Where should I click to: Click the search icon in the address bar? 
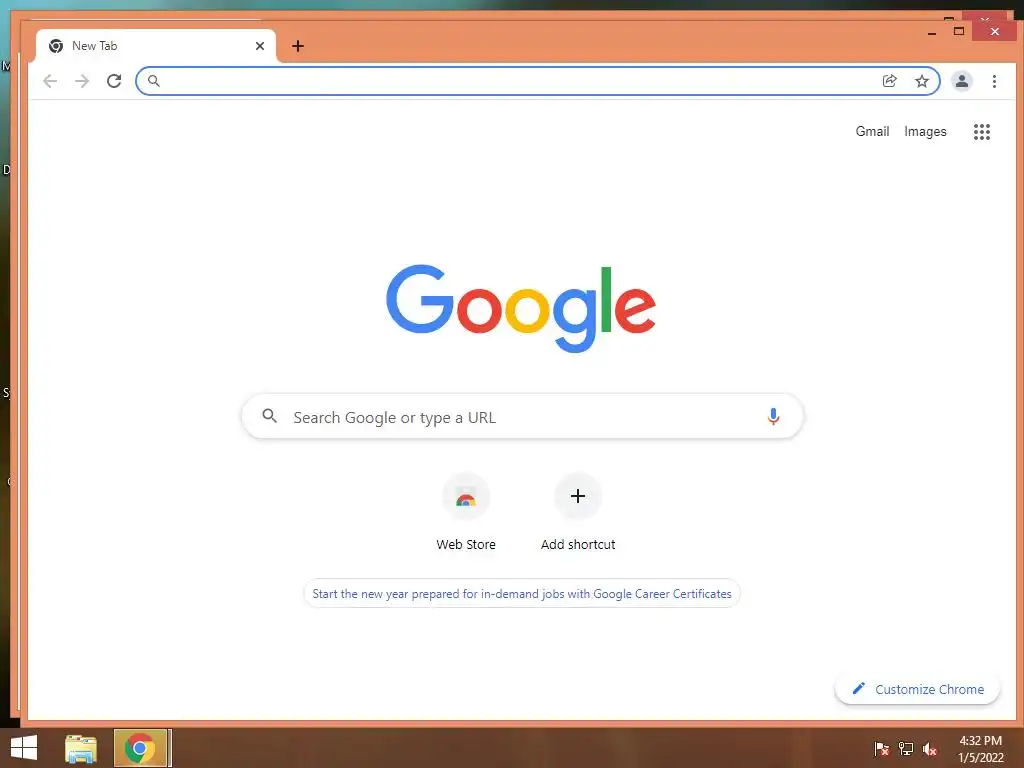(153, 81)
